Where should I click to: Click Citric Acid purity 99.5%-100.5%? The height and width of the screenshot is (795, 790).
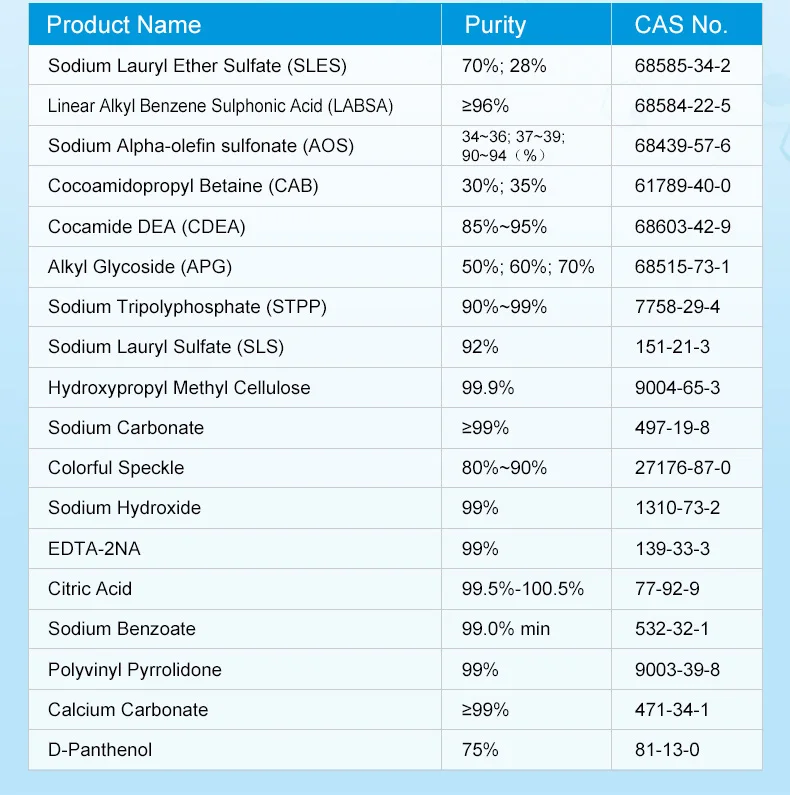[x=522, y=589]
